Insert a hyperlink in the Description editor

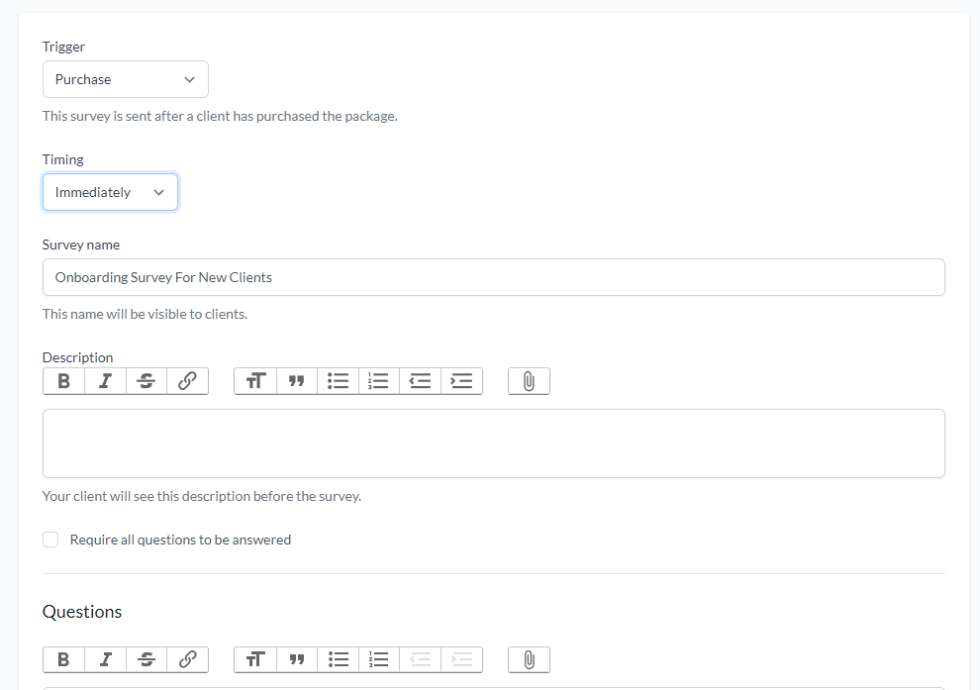[187, 380]
